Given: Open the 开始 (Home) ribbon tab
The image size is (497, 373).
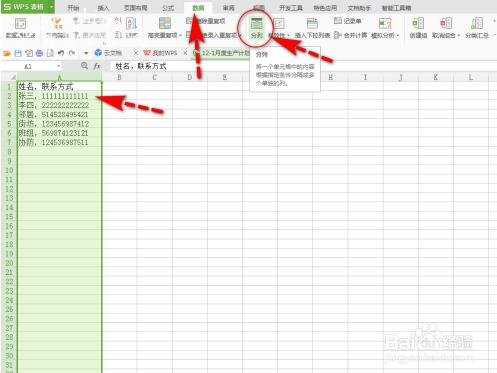Looking at the screenshot, I should pyautogui.click(x=73, y=8).
